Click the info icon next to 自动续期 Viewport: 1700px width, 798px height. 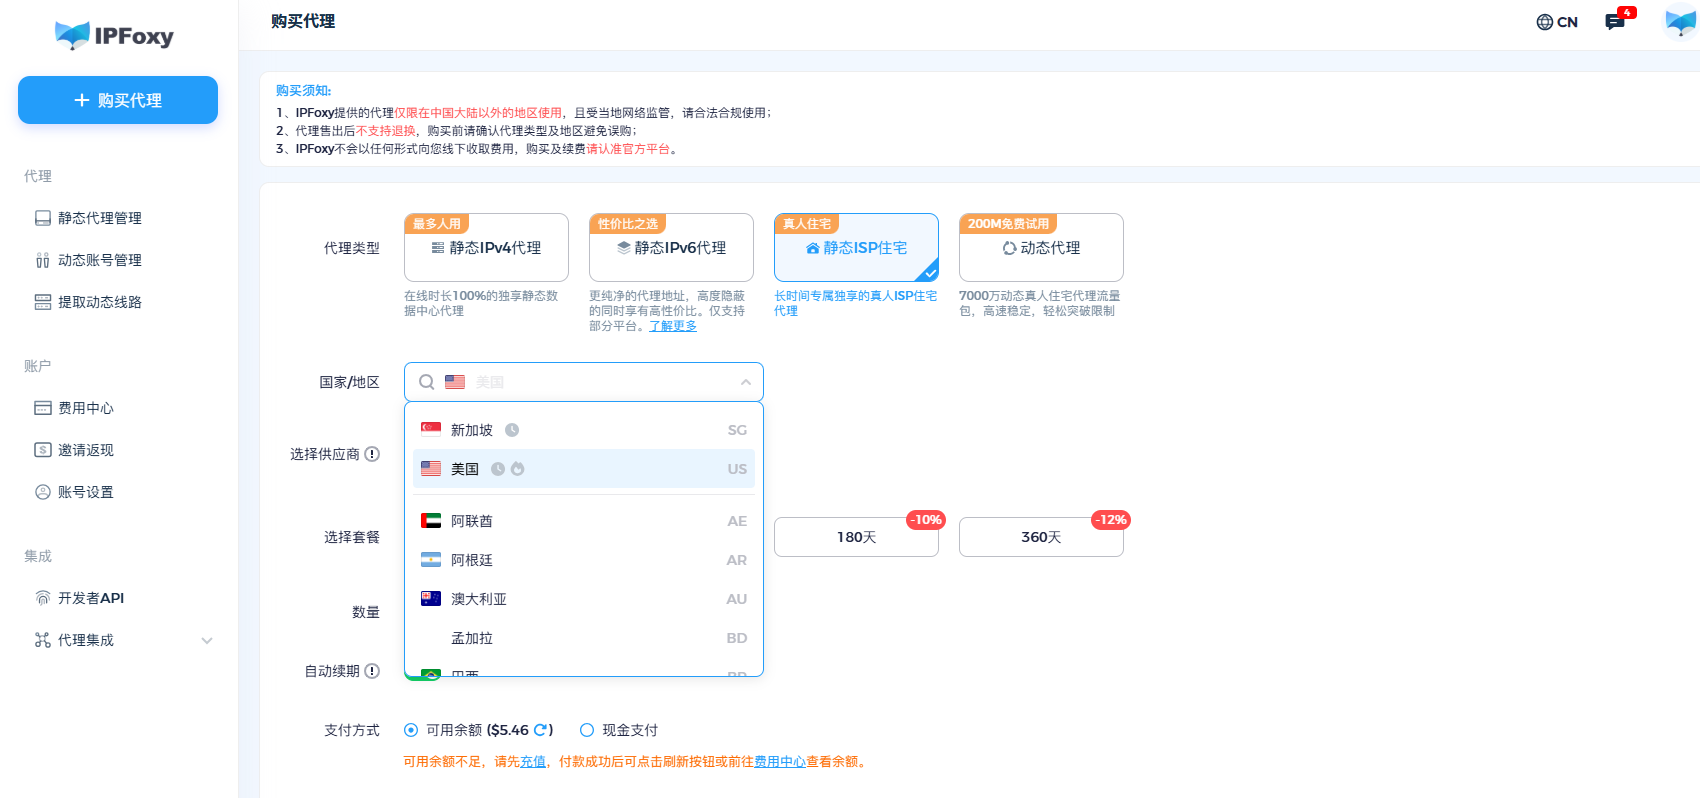(x=372, y=671)
